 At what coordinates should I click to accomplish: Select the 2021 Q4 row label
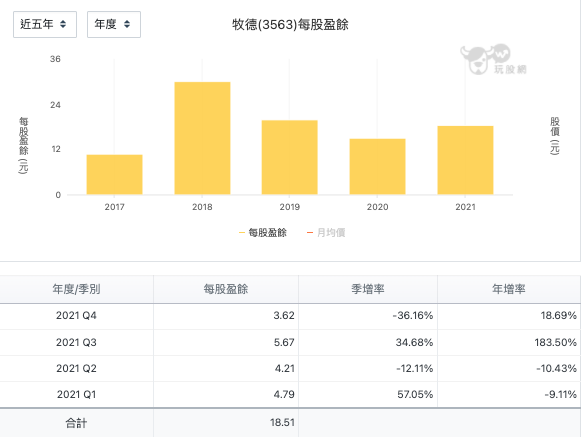[x=76, y=316]
